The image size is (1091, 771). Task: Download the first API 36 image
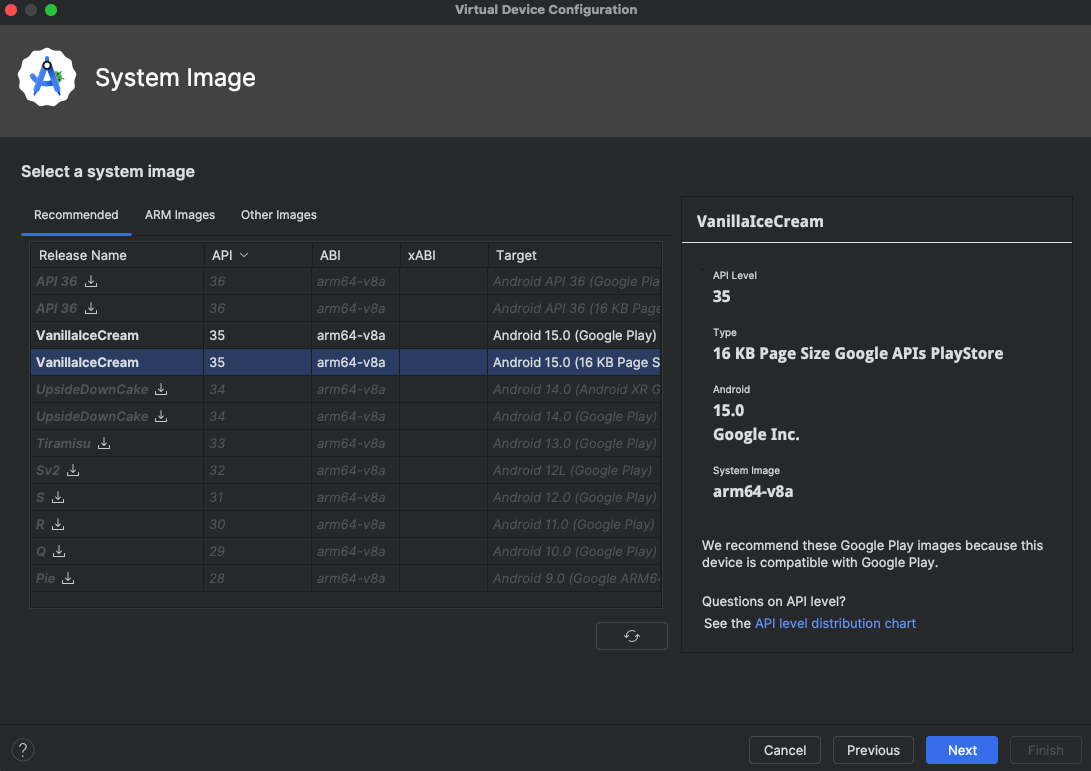(91, 281)
